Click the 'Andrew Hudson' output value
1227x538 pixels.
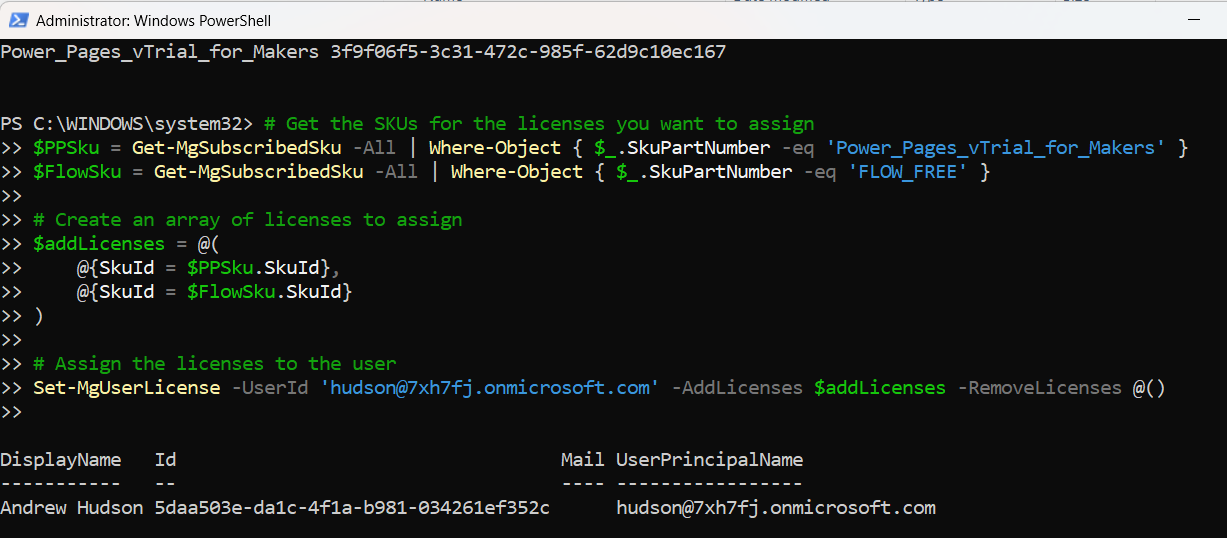[x=71, y=508]
